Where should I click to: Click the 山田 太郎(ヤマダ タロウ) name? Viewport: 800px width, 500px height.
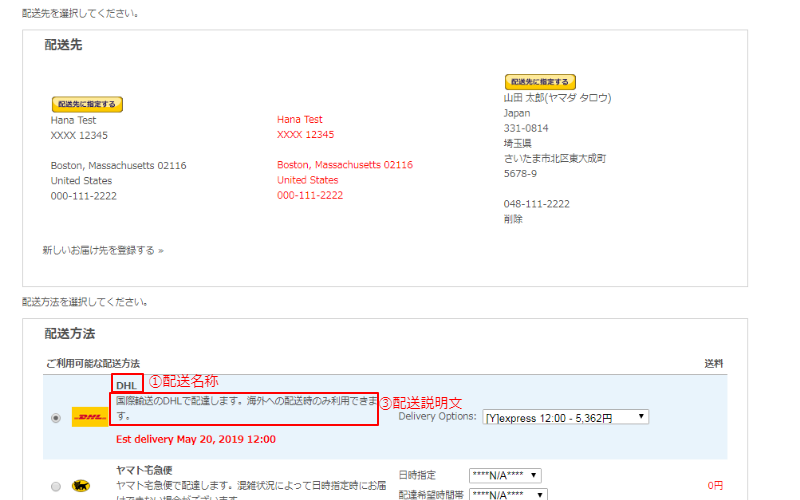point(557,98)
